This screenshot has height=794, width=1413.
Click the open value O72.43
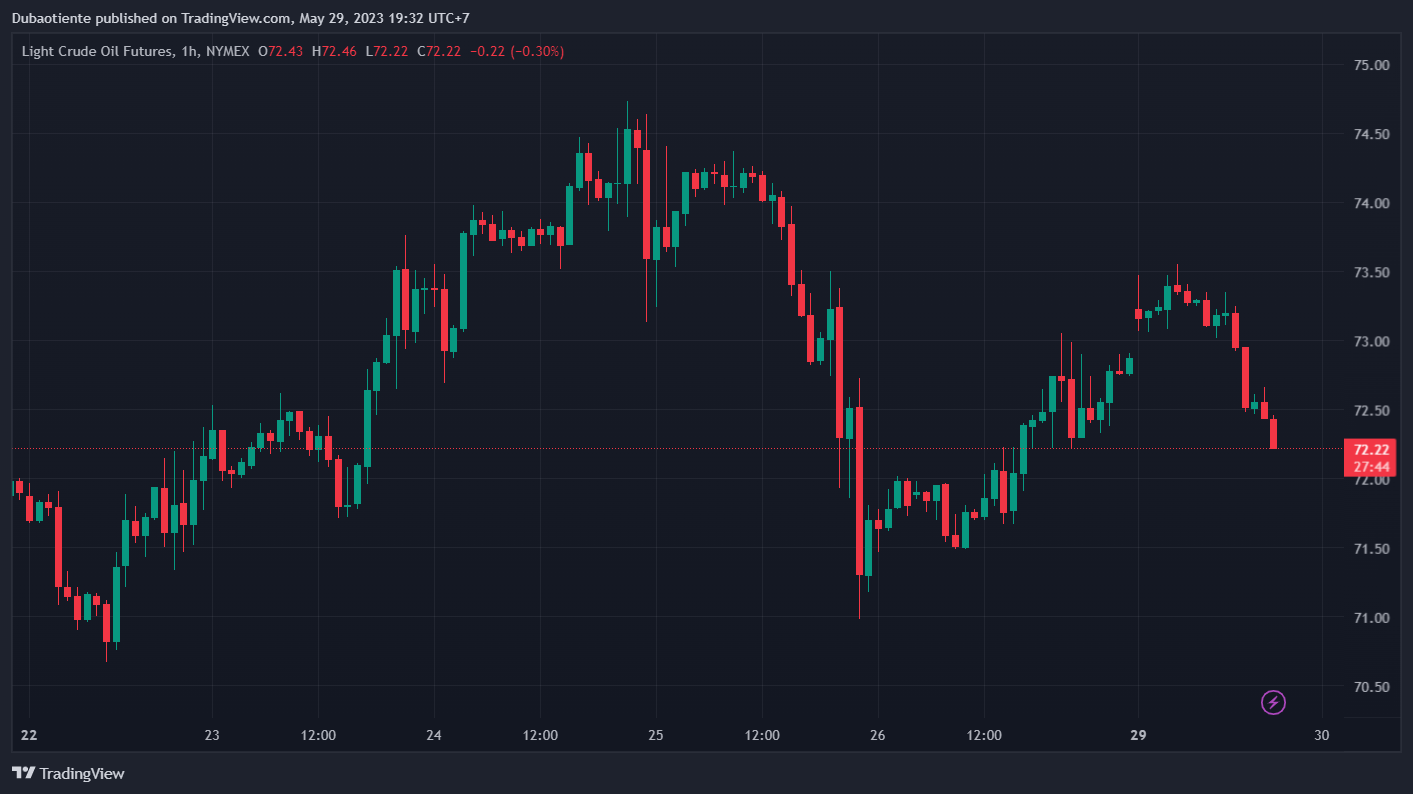[x=281, y=51]
